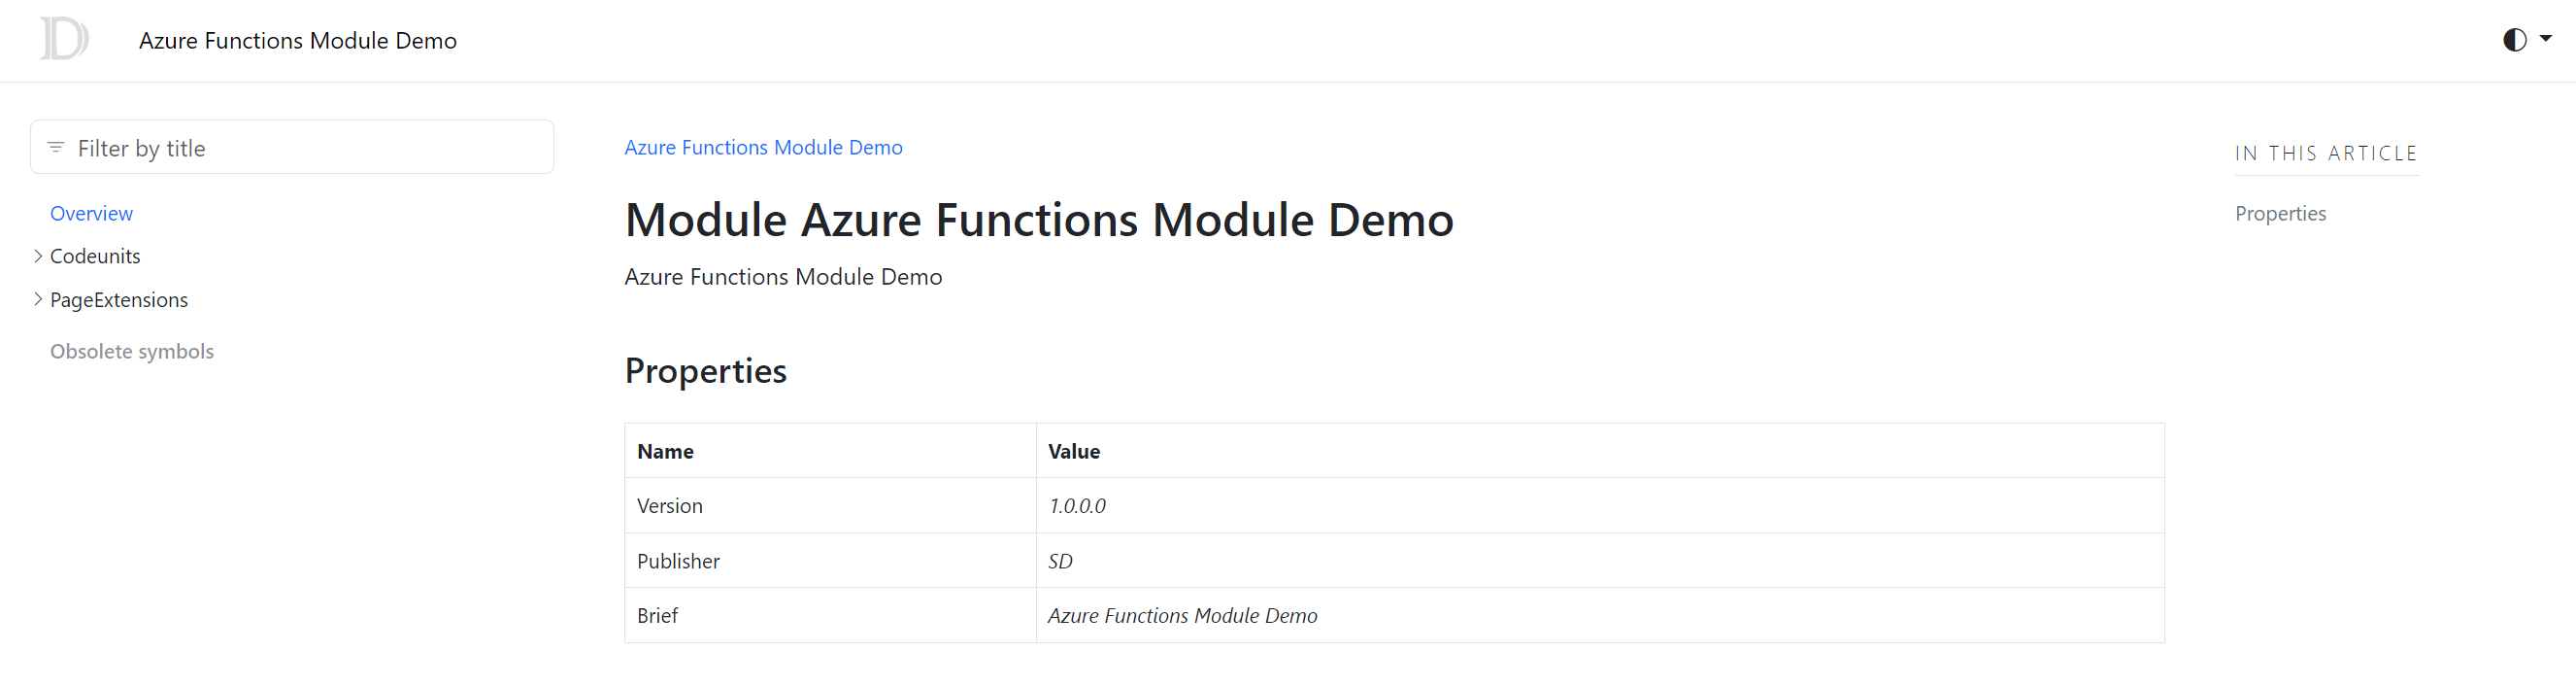Click the Brief value cell
The image size is (2576, 686).
click(1182, 616)
